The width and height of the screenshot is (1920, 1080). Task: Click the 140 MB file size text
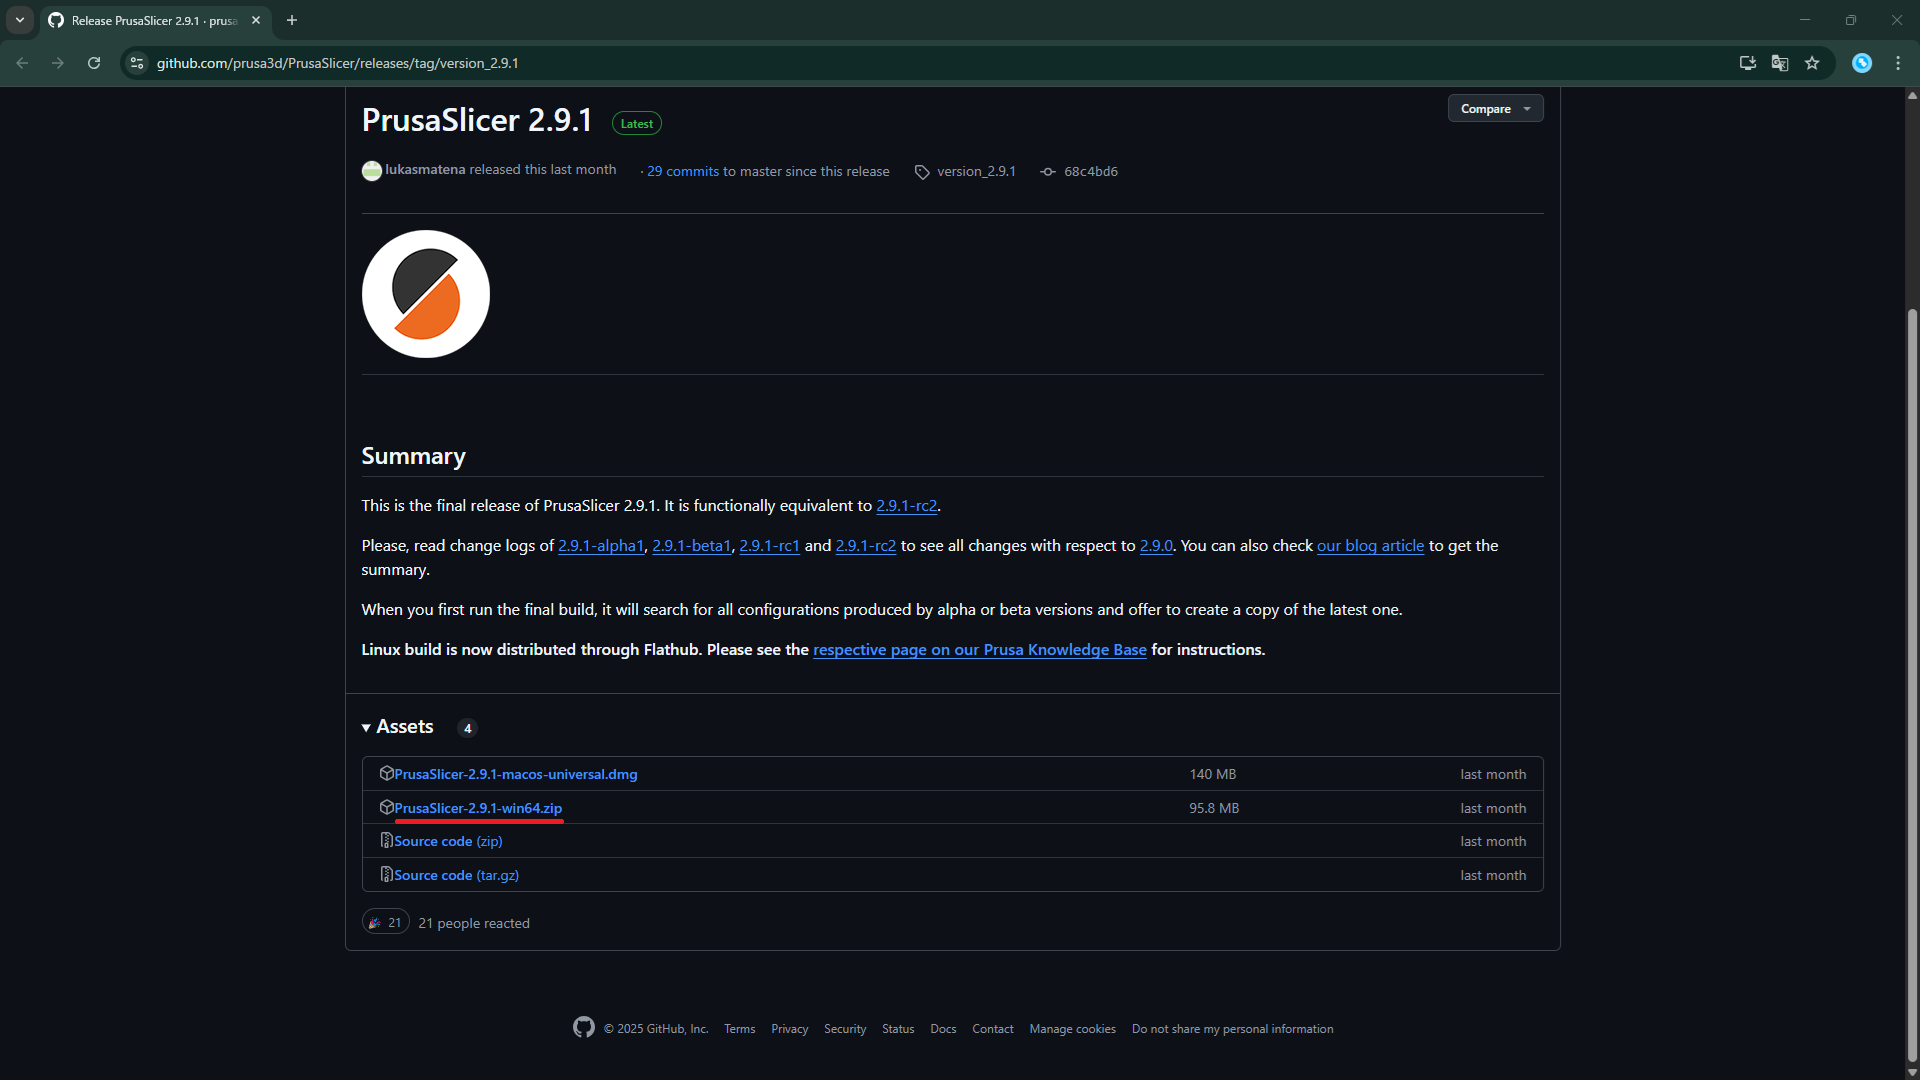(1213, 775)
